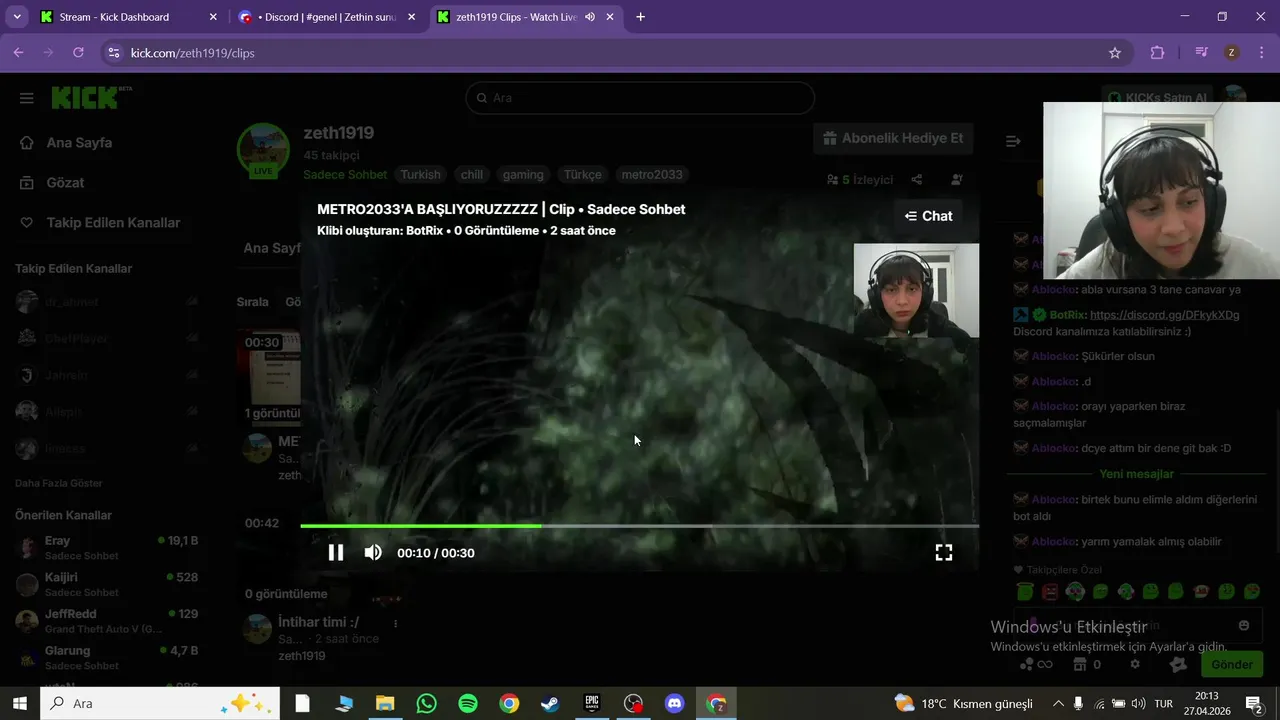This screenshot has width=1280, height=720.
Task: Open chat settings gear icon
Action: pyautogui.click(x=1135, y=664)
